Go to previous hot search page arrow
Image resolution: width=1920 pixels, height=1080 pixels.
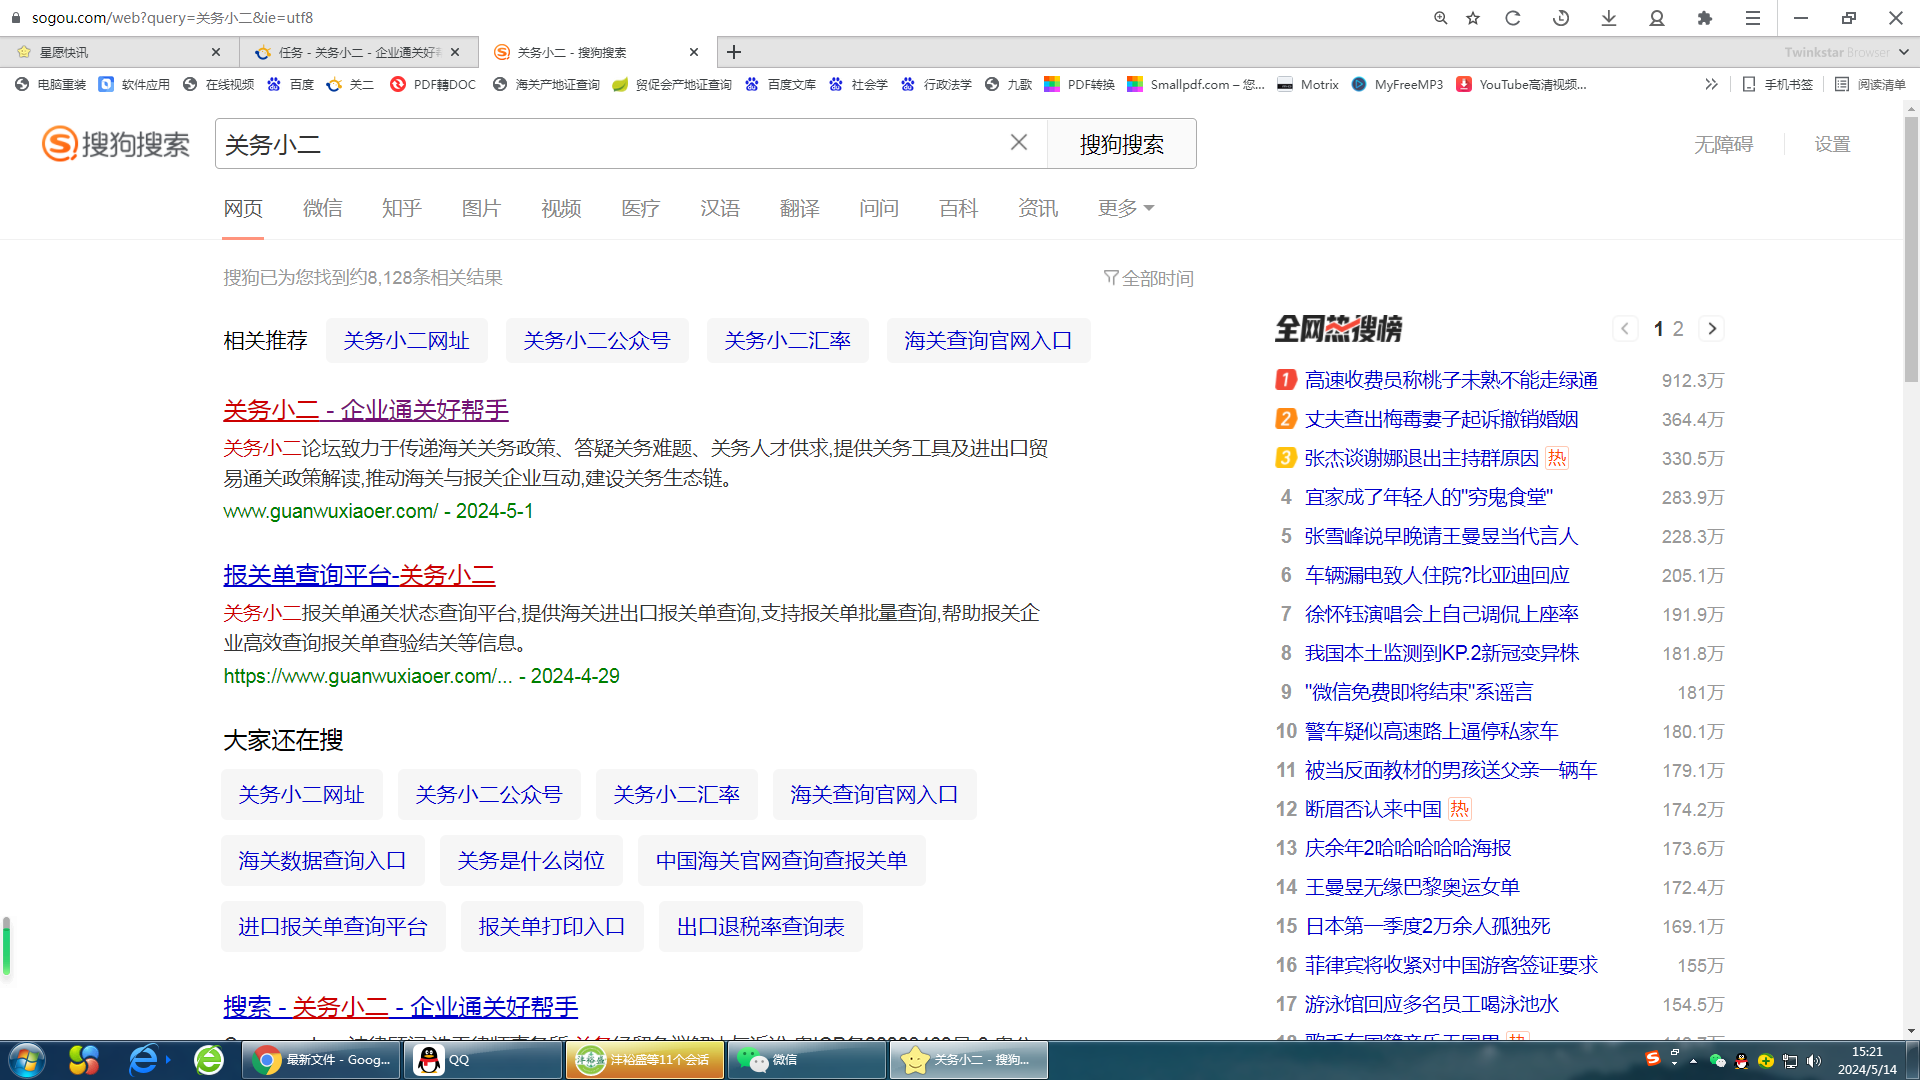[1625, 329]
